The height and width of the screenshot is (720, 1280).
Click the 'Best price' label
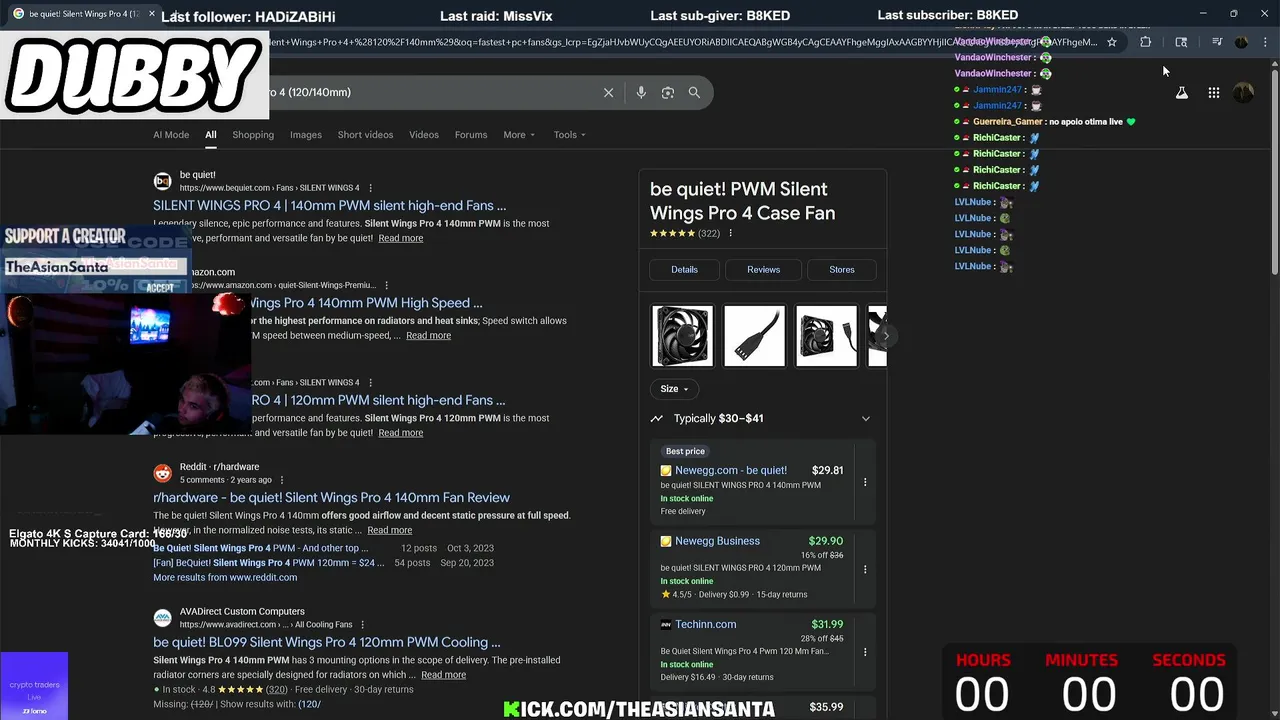[685, 451]
